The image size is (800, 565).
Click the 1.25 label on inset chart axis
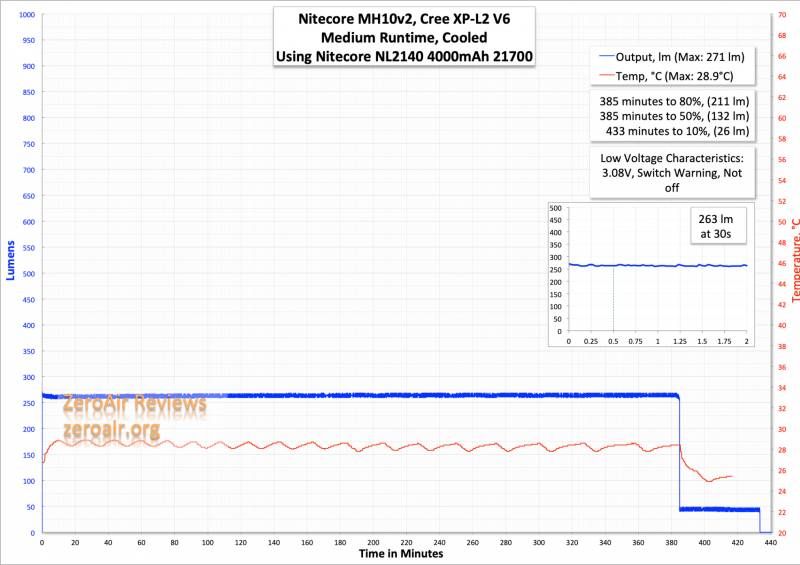(680, 341)
